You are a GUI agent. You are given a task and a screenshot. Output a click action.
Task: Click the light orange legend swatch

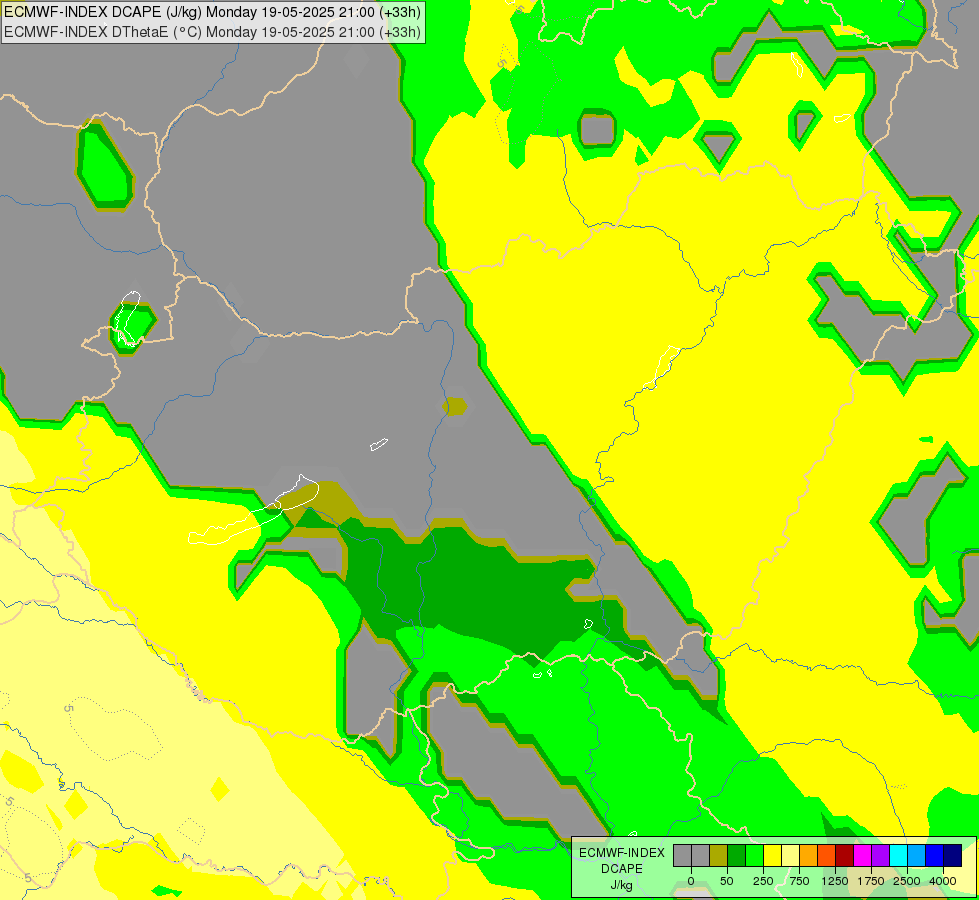(809, 856)
